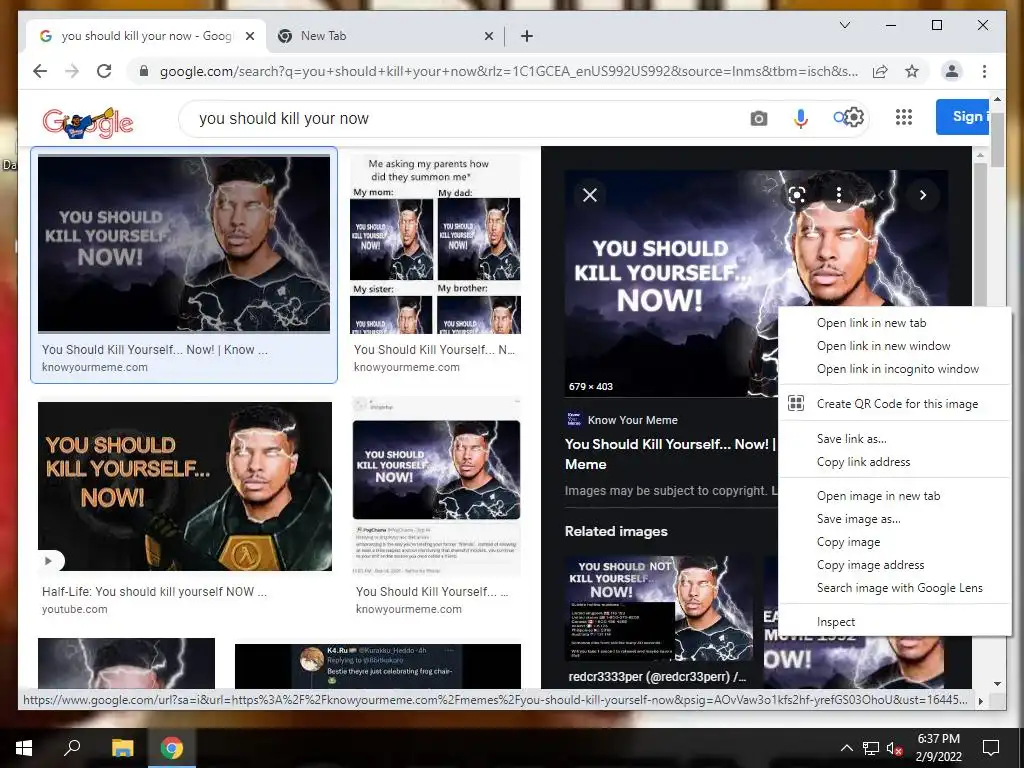1024x768 pixels.
Task: Reload the current page
Action: (x=104, y=71)
